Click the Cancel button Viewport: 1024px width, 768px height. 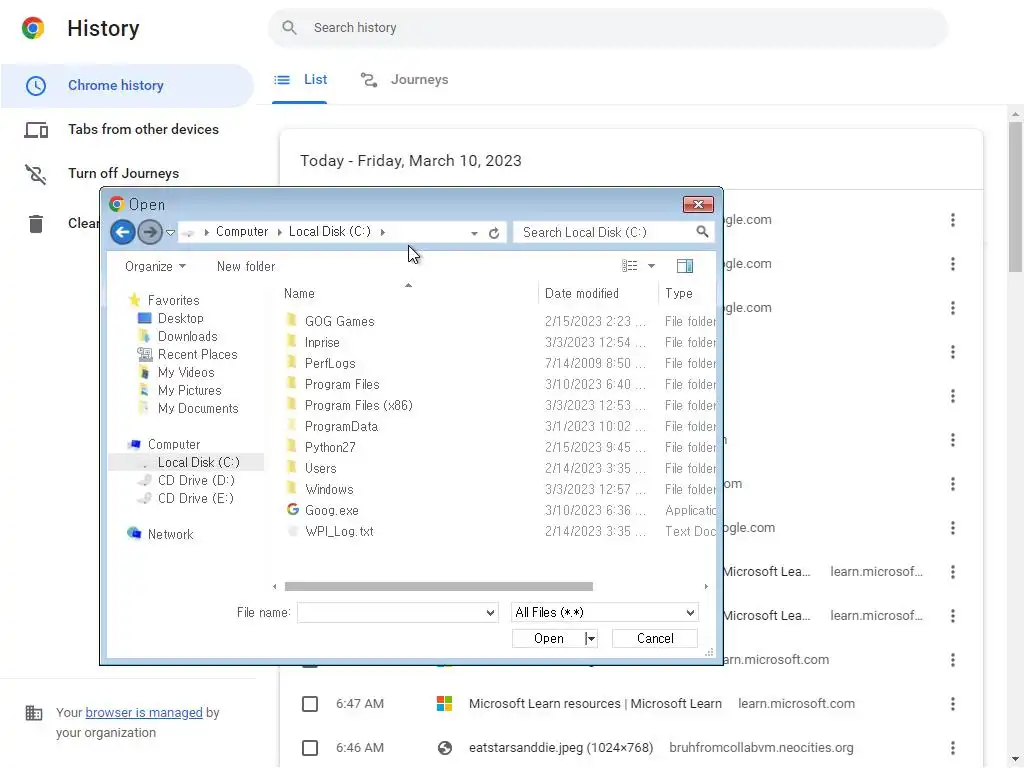655,639
